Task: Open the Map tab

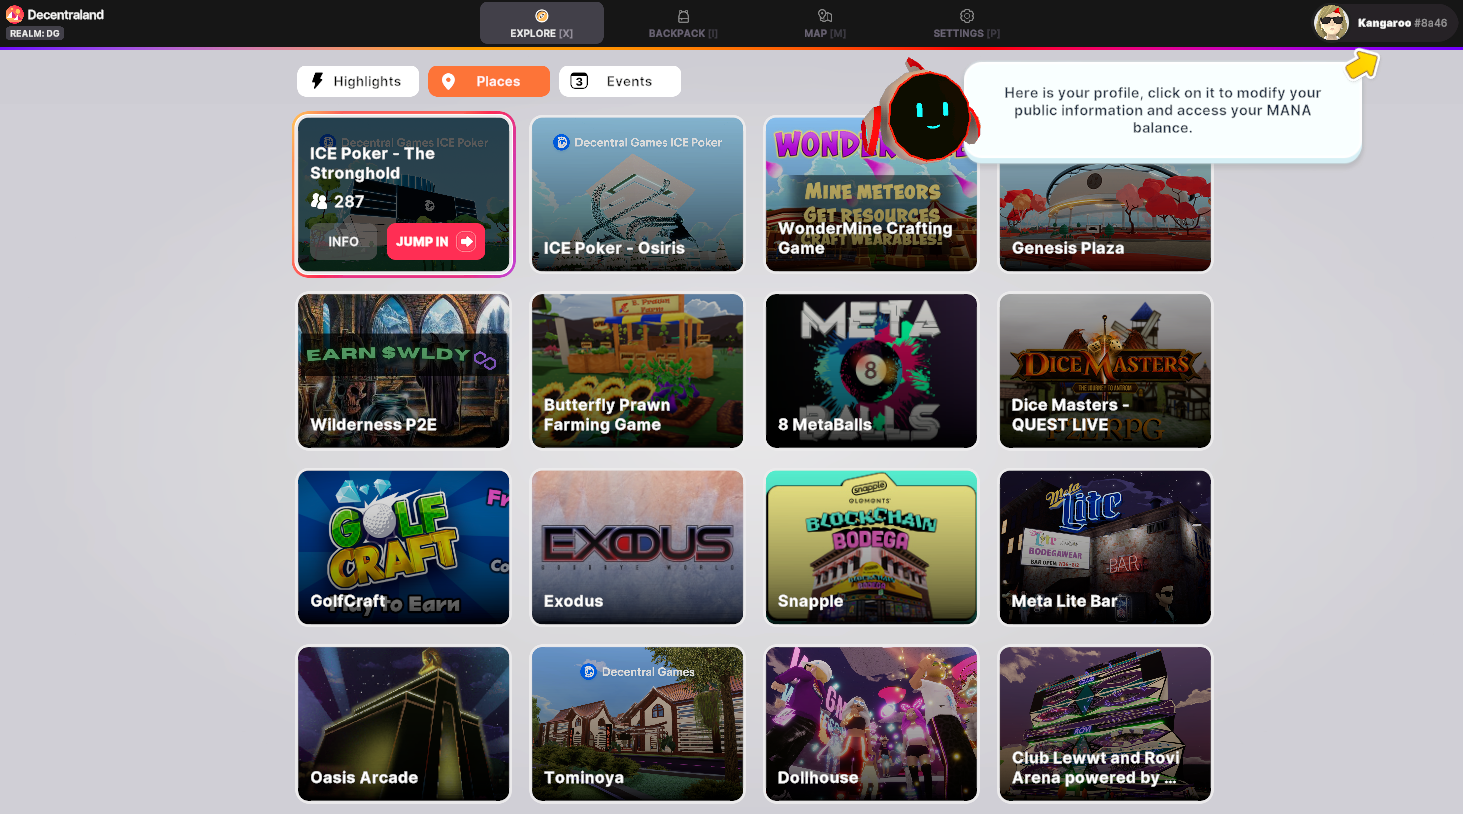Action: (825, 23)
